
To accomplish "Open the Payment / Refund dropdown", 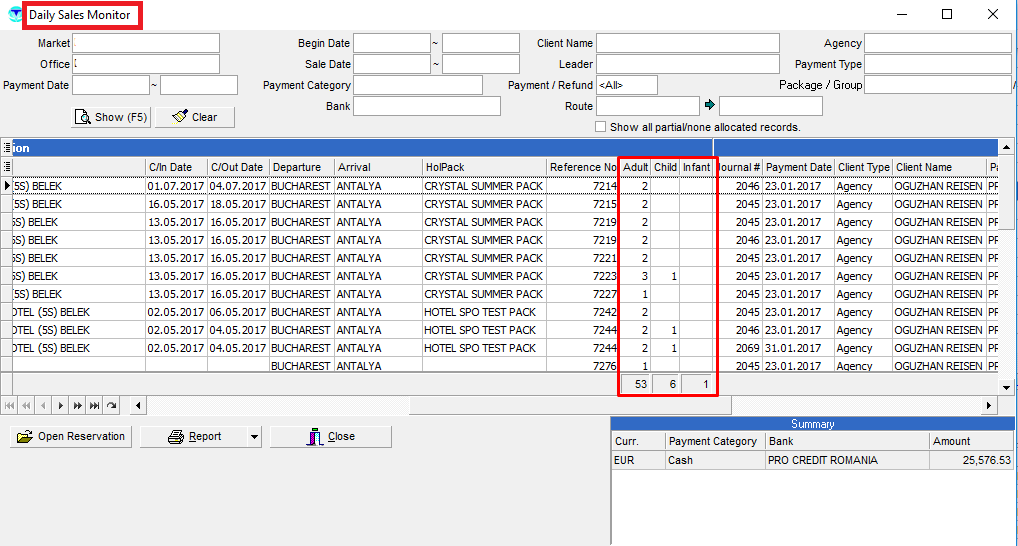I will click(626, 85).
